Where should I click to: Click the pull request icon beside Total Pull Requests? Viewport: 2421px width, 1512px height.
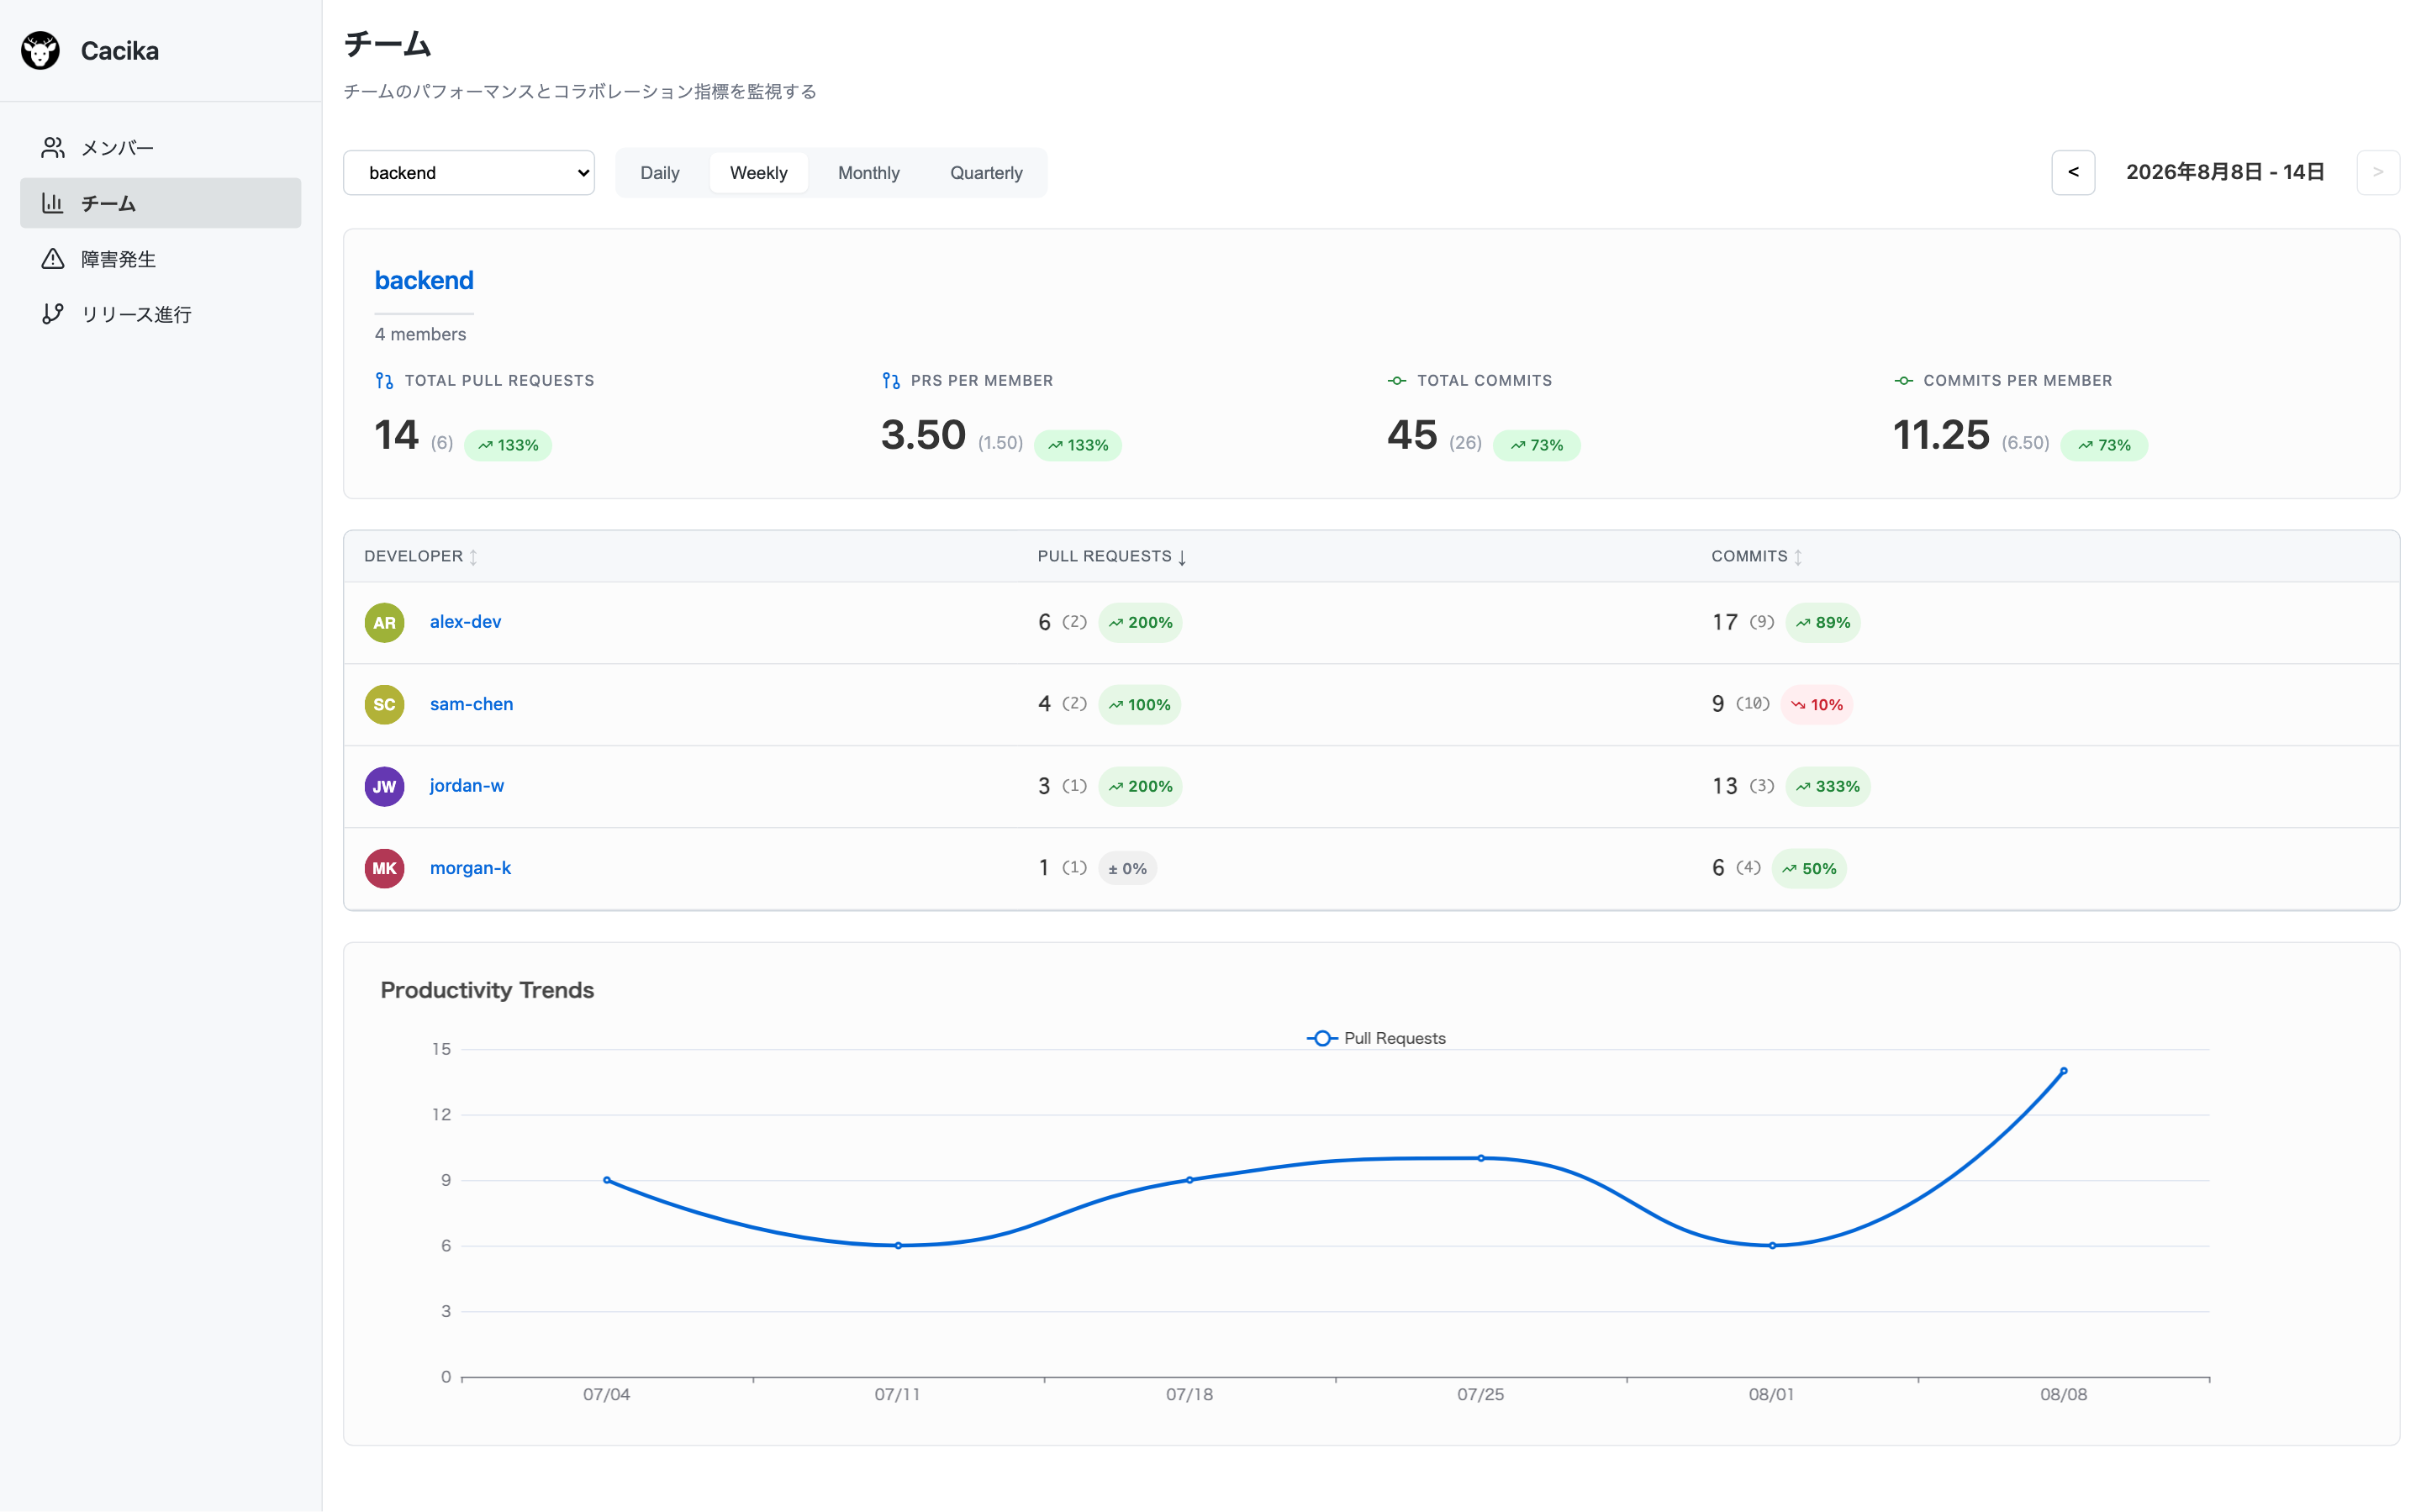tap(384, 381)
